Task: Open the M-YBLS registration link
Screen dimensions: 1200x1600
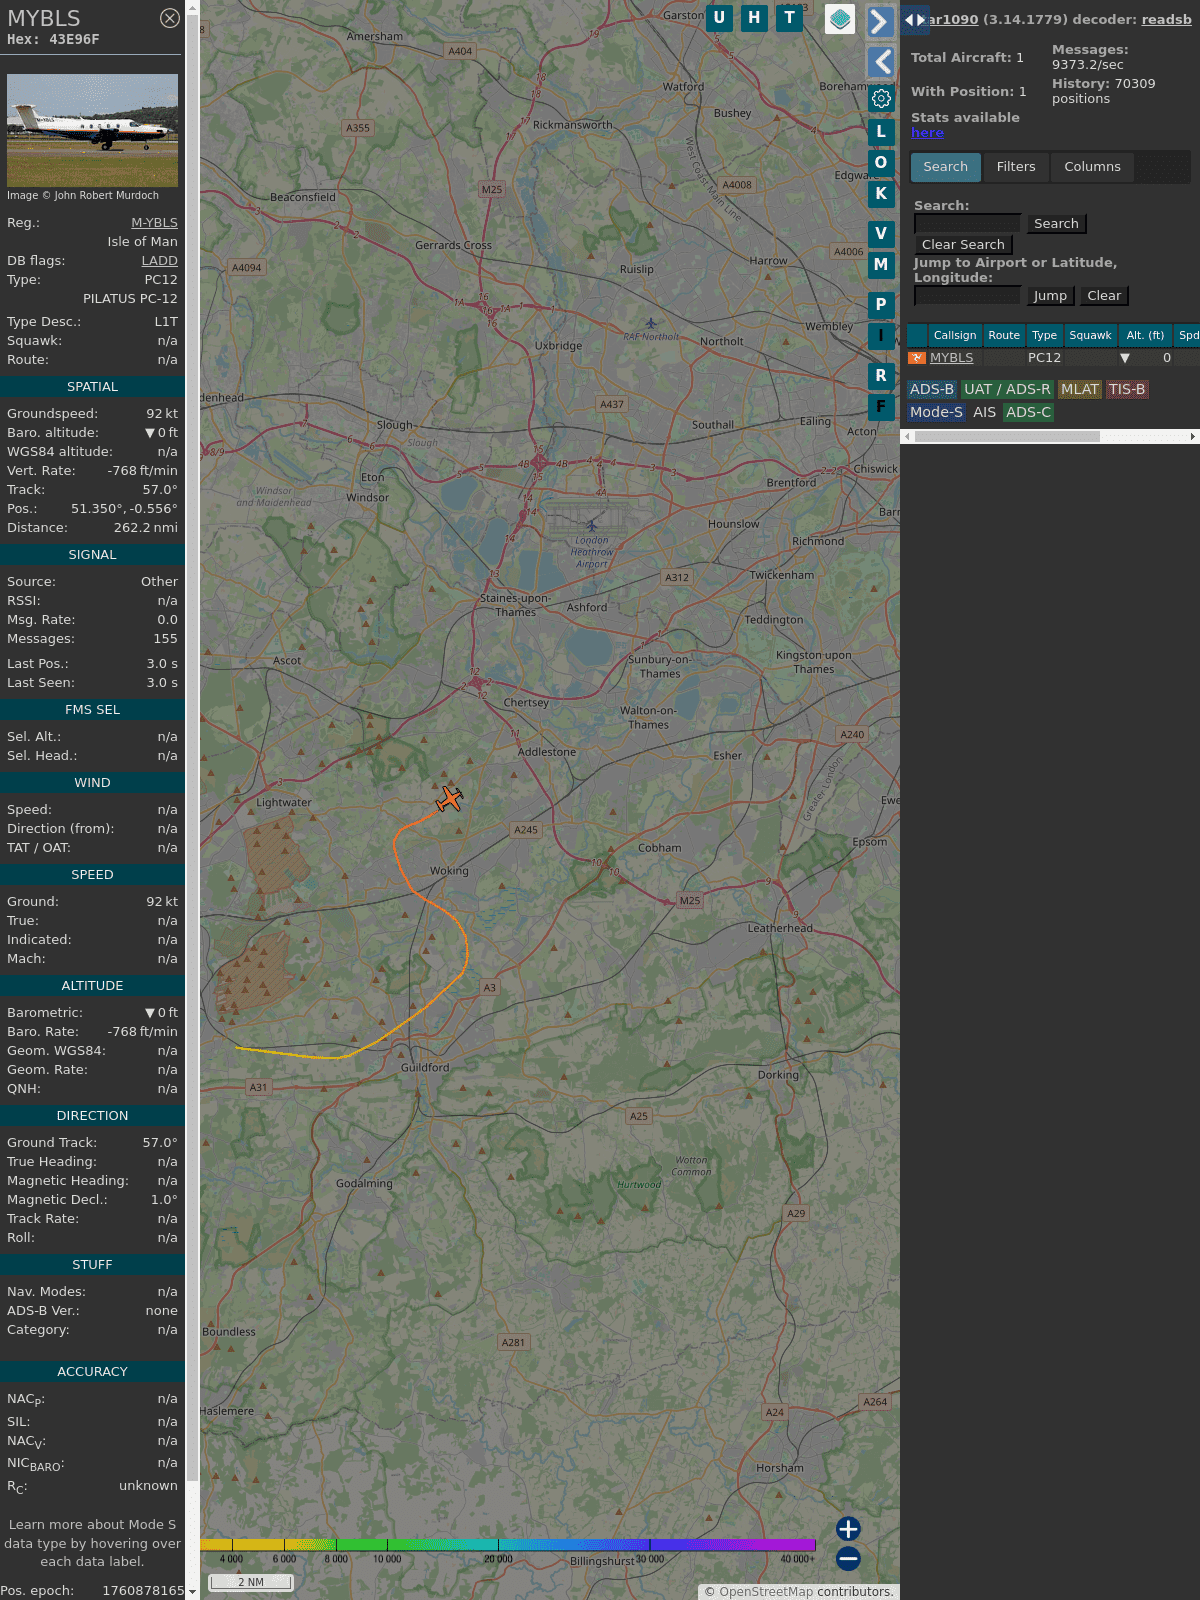Action: 154,223
